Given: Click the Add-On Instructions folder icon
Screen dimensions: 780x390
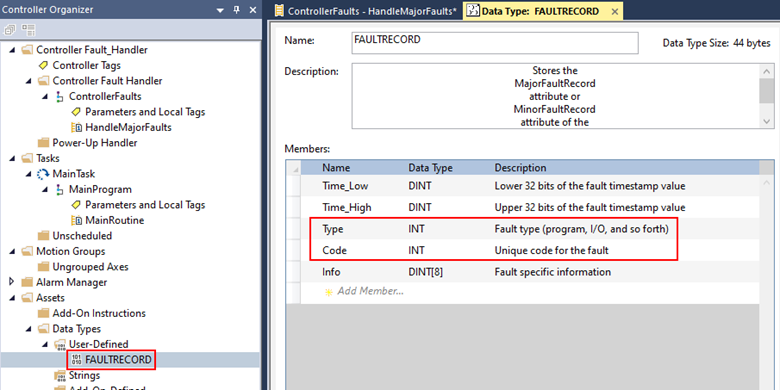Looking at the screenshot, I should (43, 313).
